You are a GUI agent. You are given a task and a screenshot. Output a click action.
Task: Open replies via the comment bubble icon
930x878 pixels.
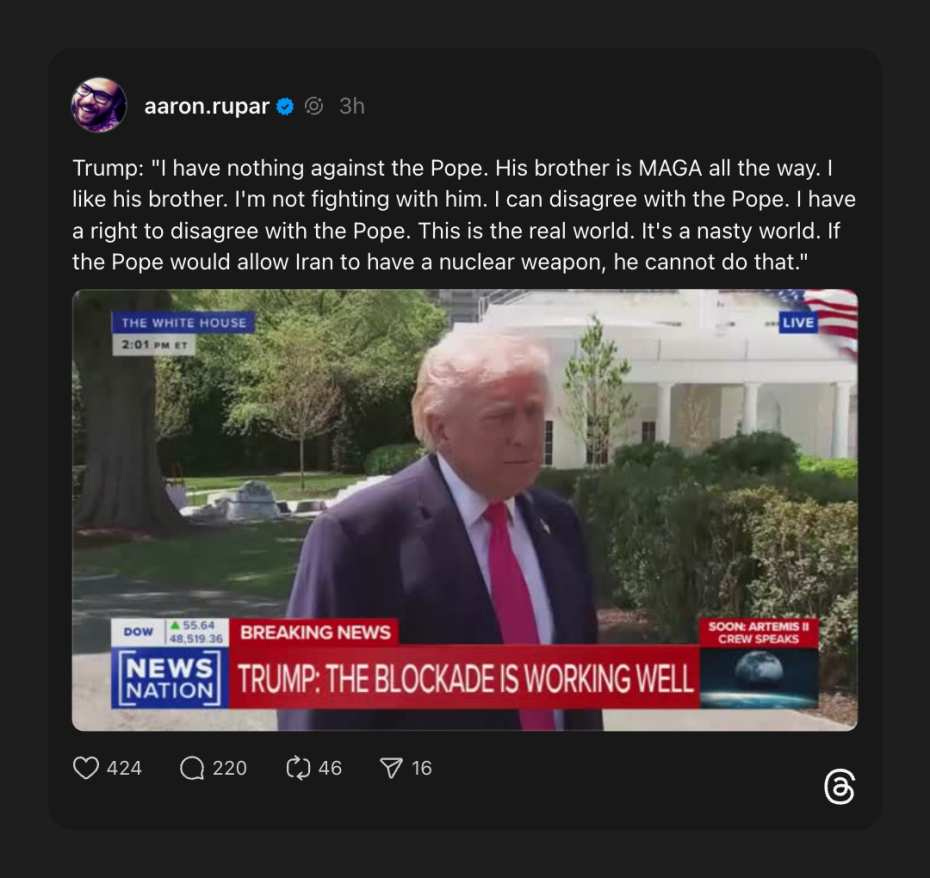pyautogui.click(x=192, y=768)
